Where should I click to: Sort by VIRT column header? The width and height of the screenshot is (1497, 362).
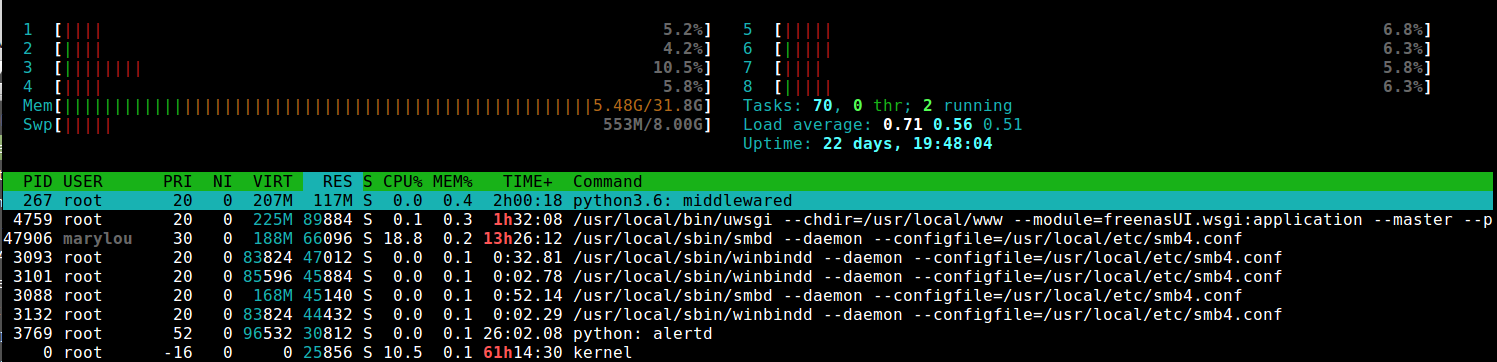273,182
